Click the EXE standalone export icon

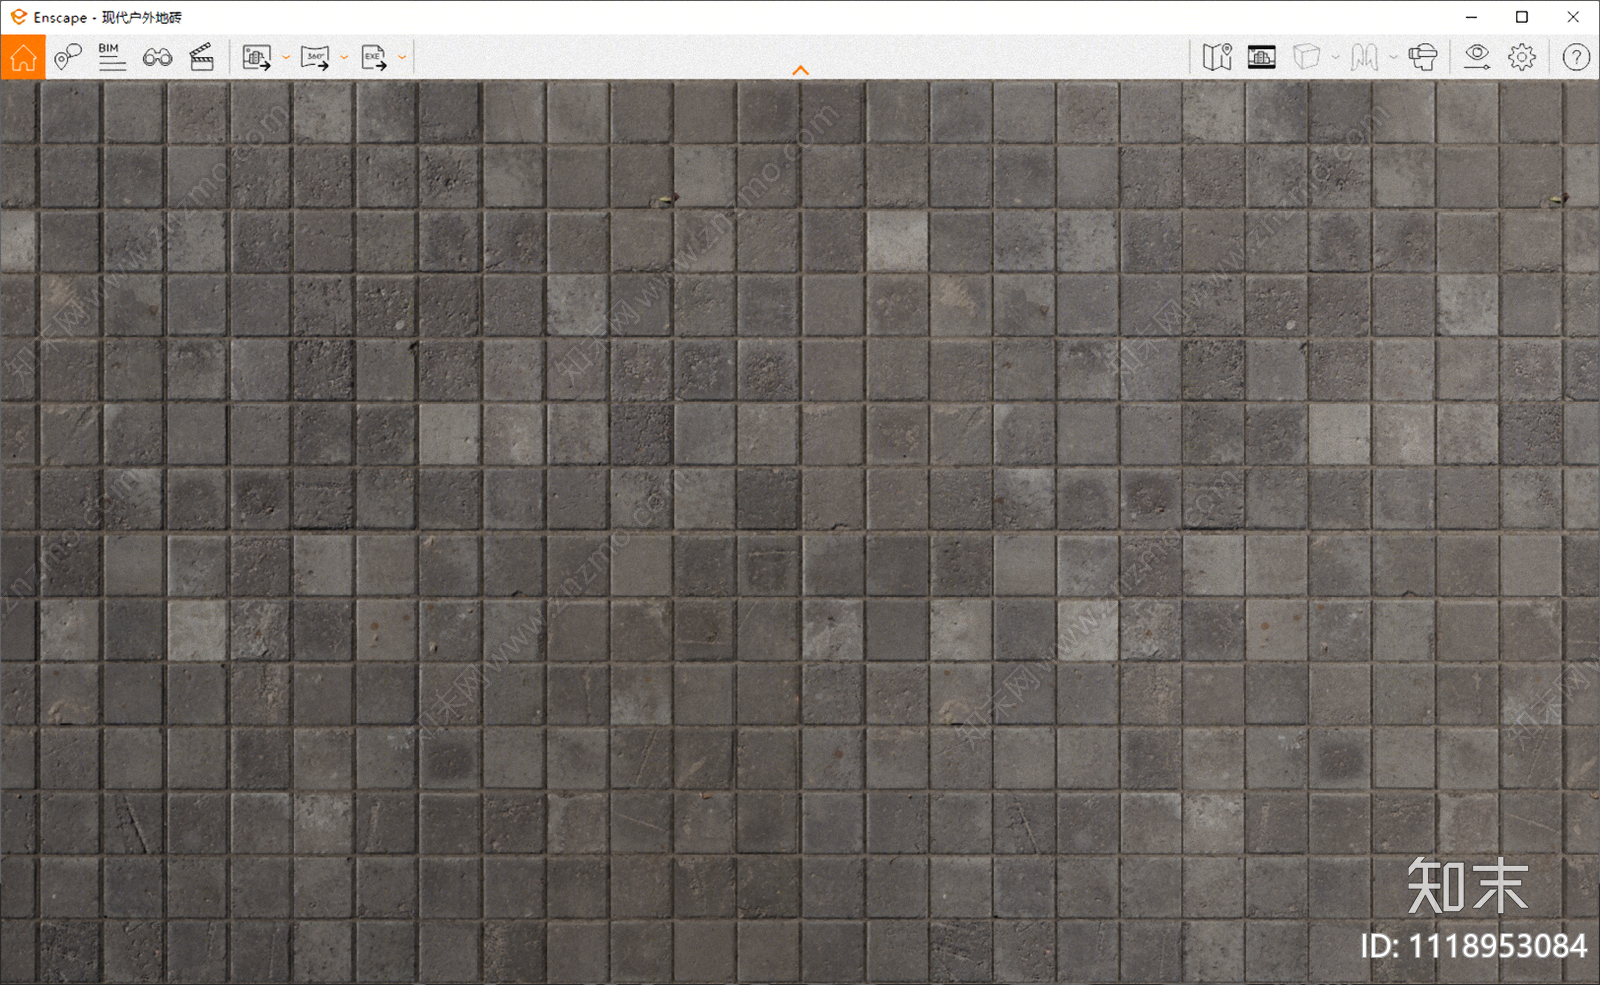pyautogui.click(x=374, y=57)
